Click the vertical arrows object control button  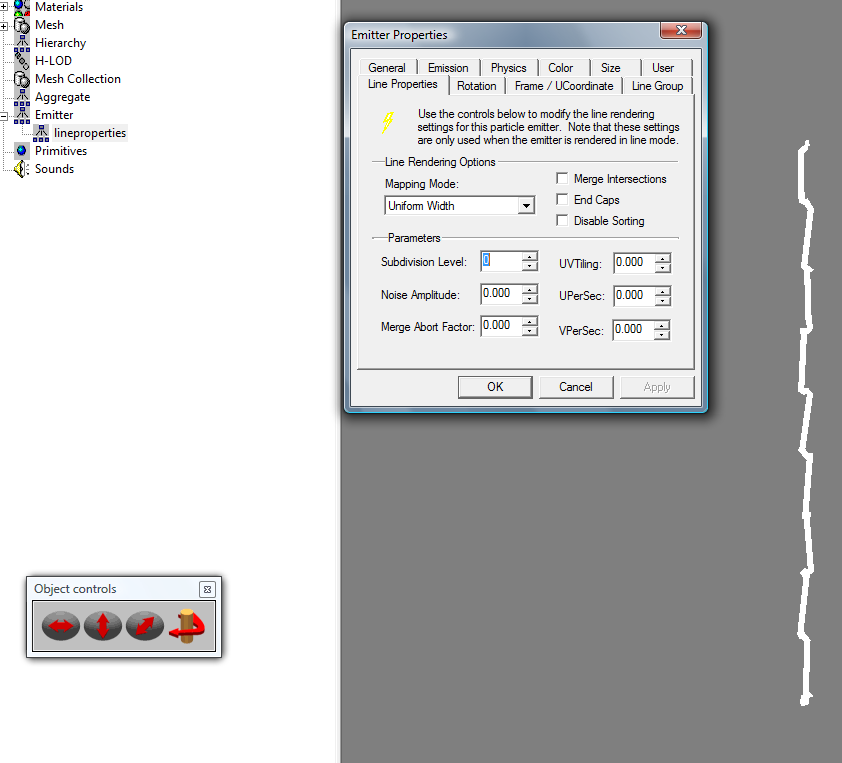(x=103, y=627)
